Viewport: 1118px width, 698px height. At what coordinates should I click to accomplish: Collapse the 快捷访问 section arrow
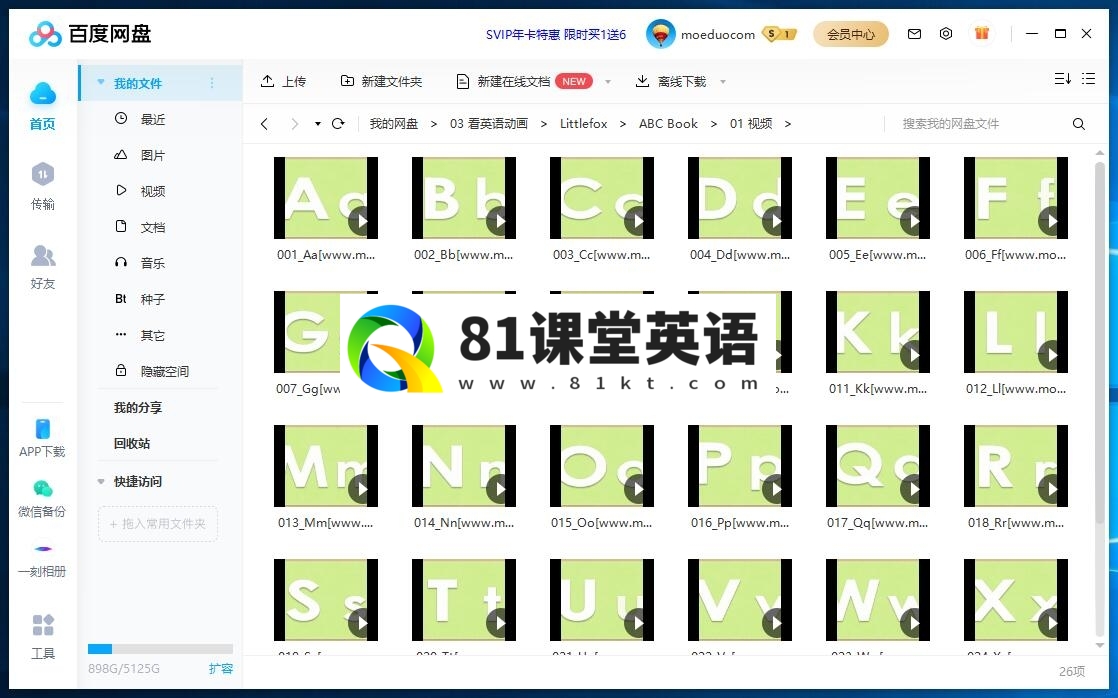[101, 481]
